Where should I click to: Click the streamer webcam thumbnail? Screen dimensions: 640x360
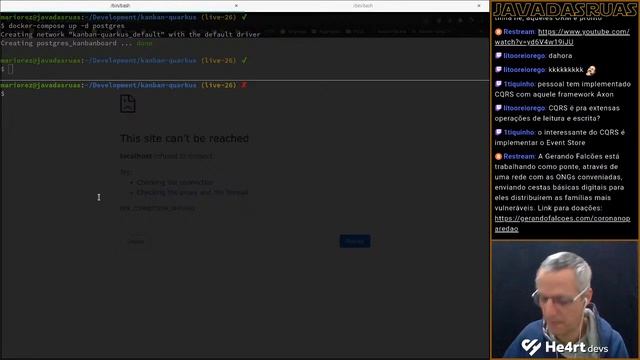(565, 300)
